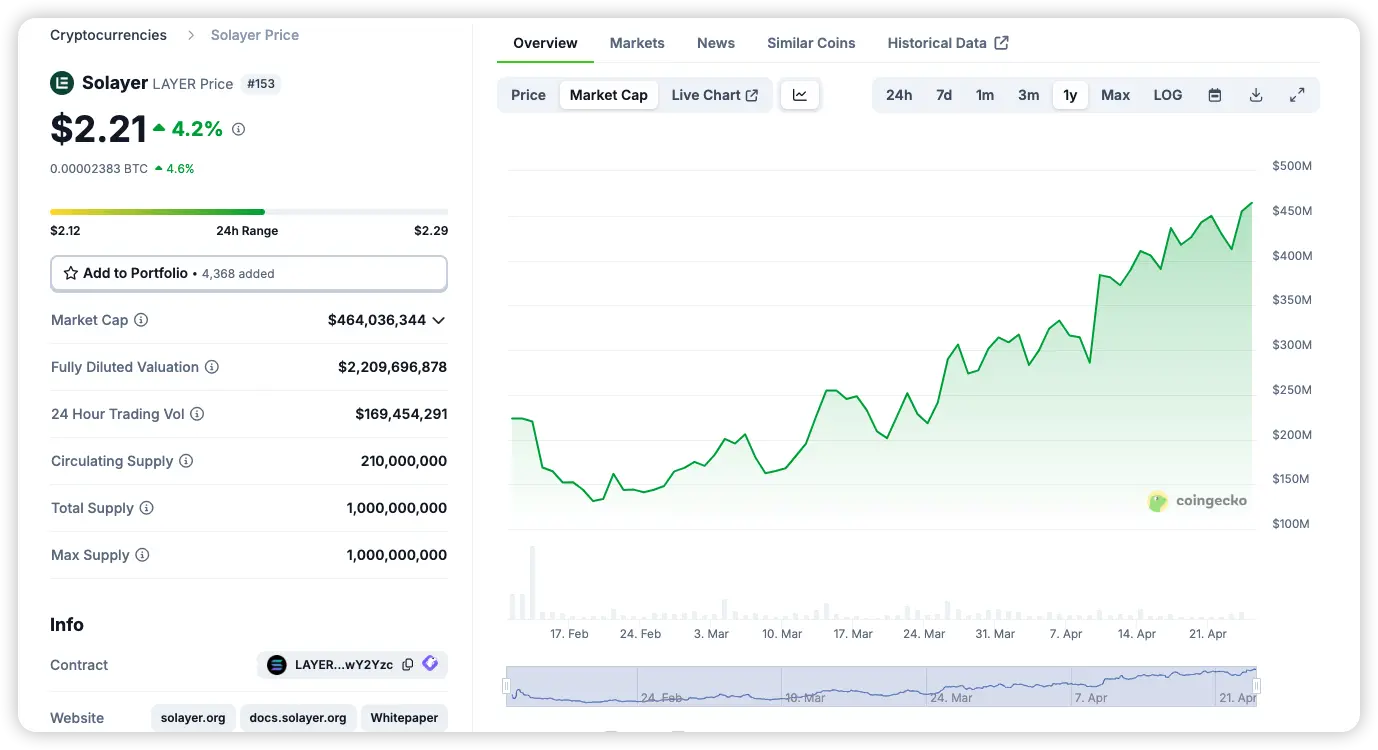The height and width of the screenshot is (750, 1378).
Task: Add LAYER via the Phantom wallet icon
Action: coord(430,664)
